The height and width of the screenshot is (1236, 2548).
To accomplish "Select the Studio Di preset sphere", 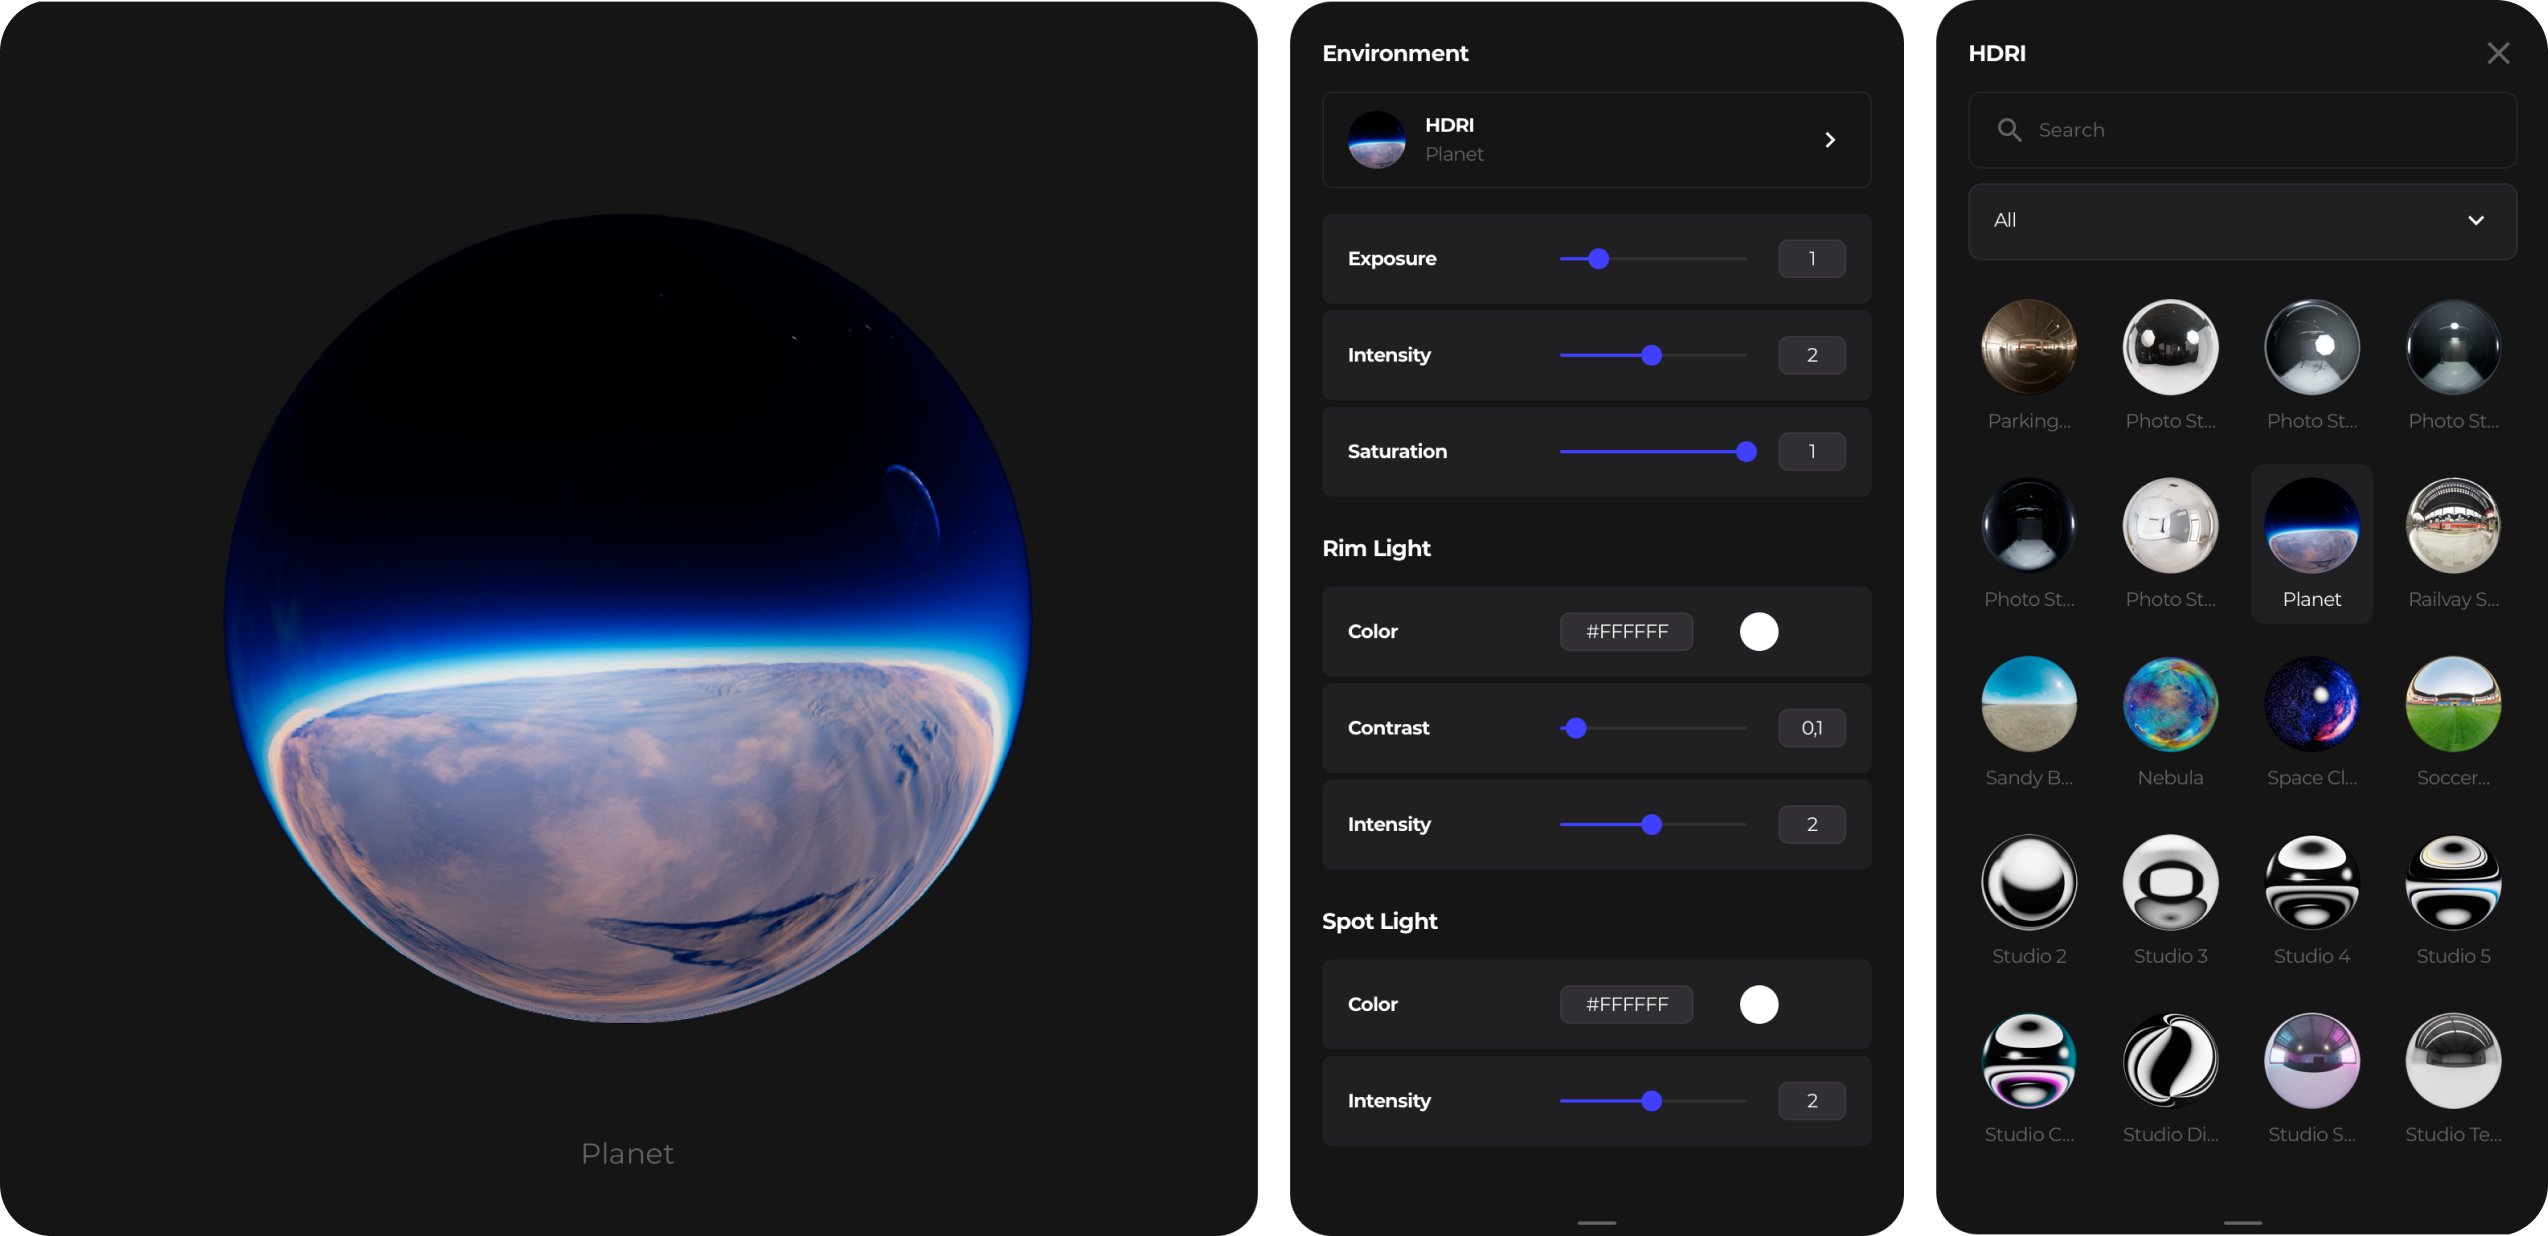I will click(x=2170, y=1060).
